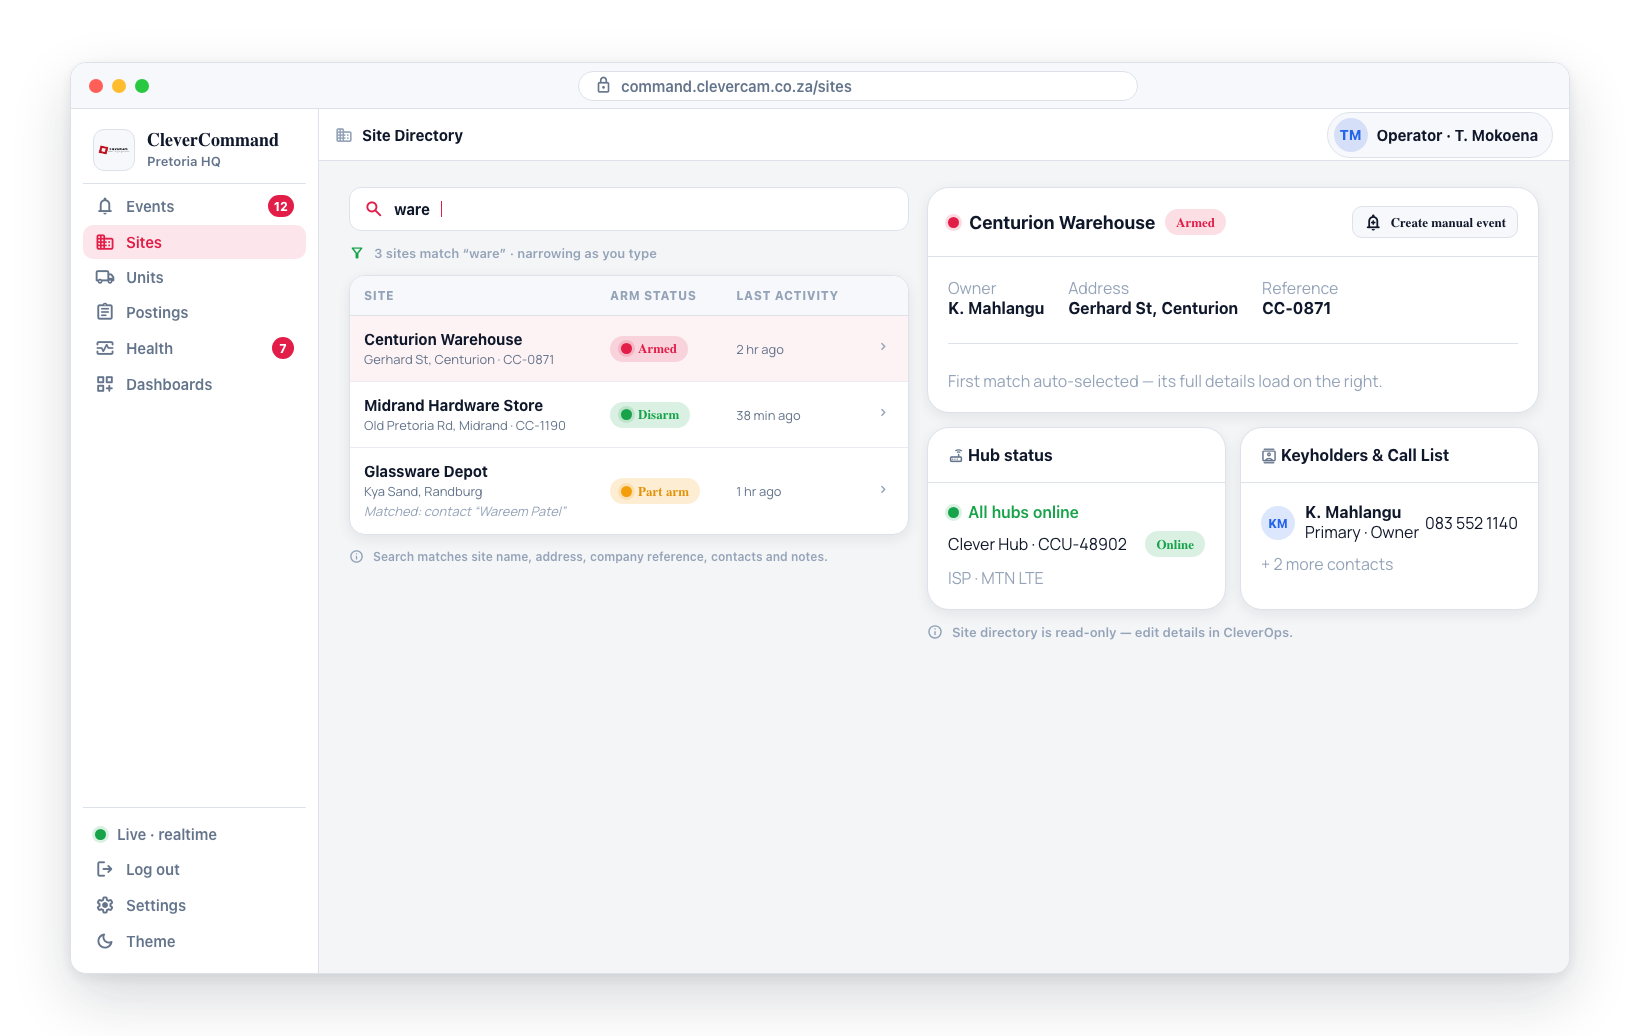Click the Log out arrow icon
Screen dimensions: 1640x1036
pyautogui.click(x=105, y=869)
